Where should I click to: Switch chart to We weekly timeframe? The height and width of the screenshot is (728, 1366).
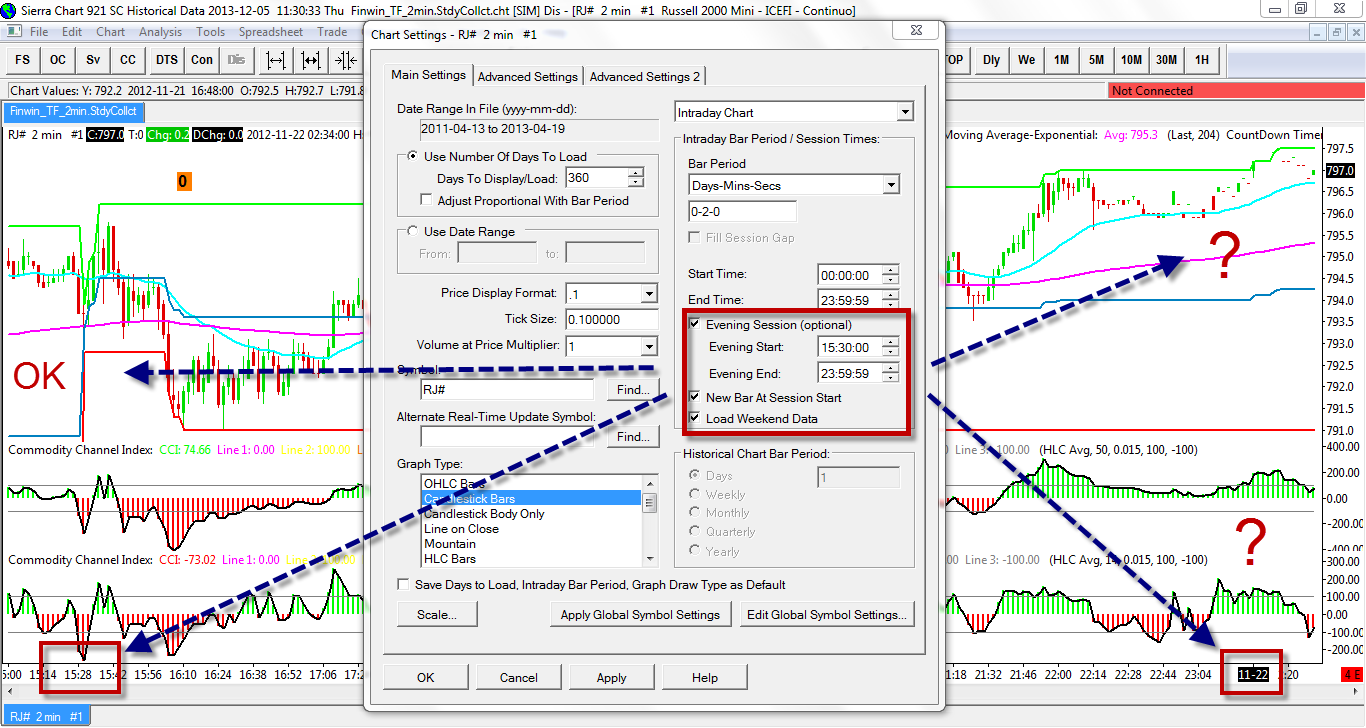coord(1026,60)
